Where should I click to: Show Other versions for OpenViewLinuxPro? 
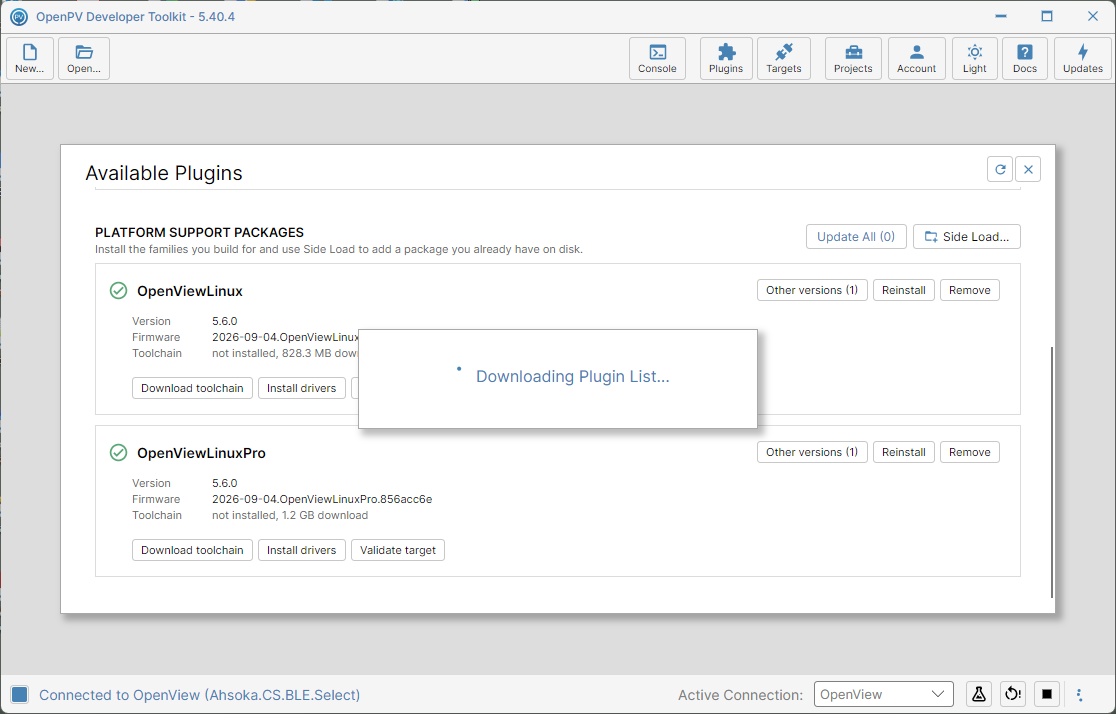point(812,452)
